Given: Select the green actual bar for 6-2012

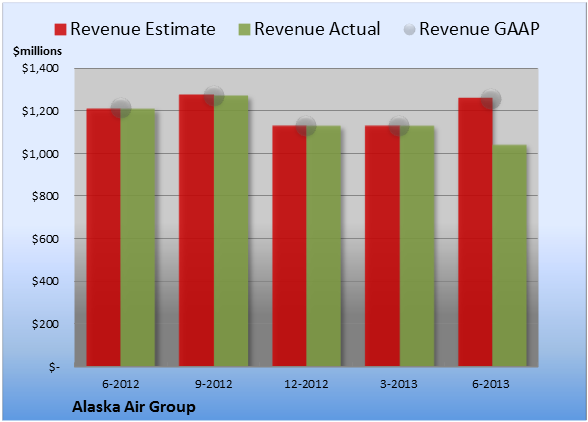Looking at the screenshot, I should point(138,237).
